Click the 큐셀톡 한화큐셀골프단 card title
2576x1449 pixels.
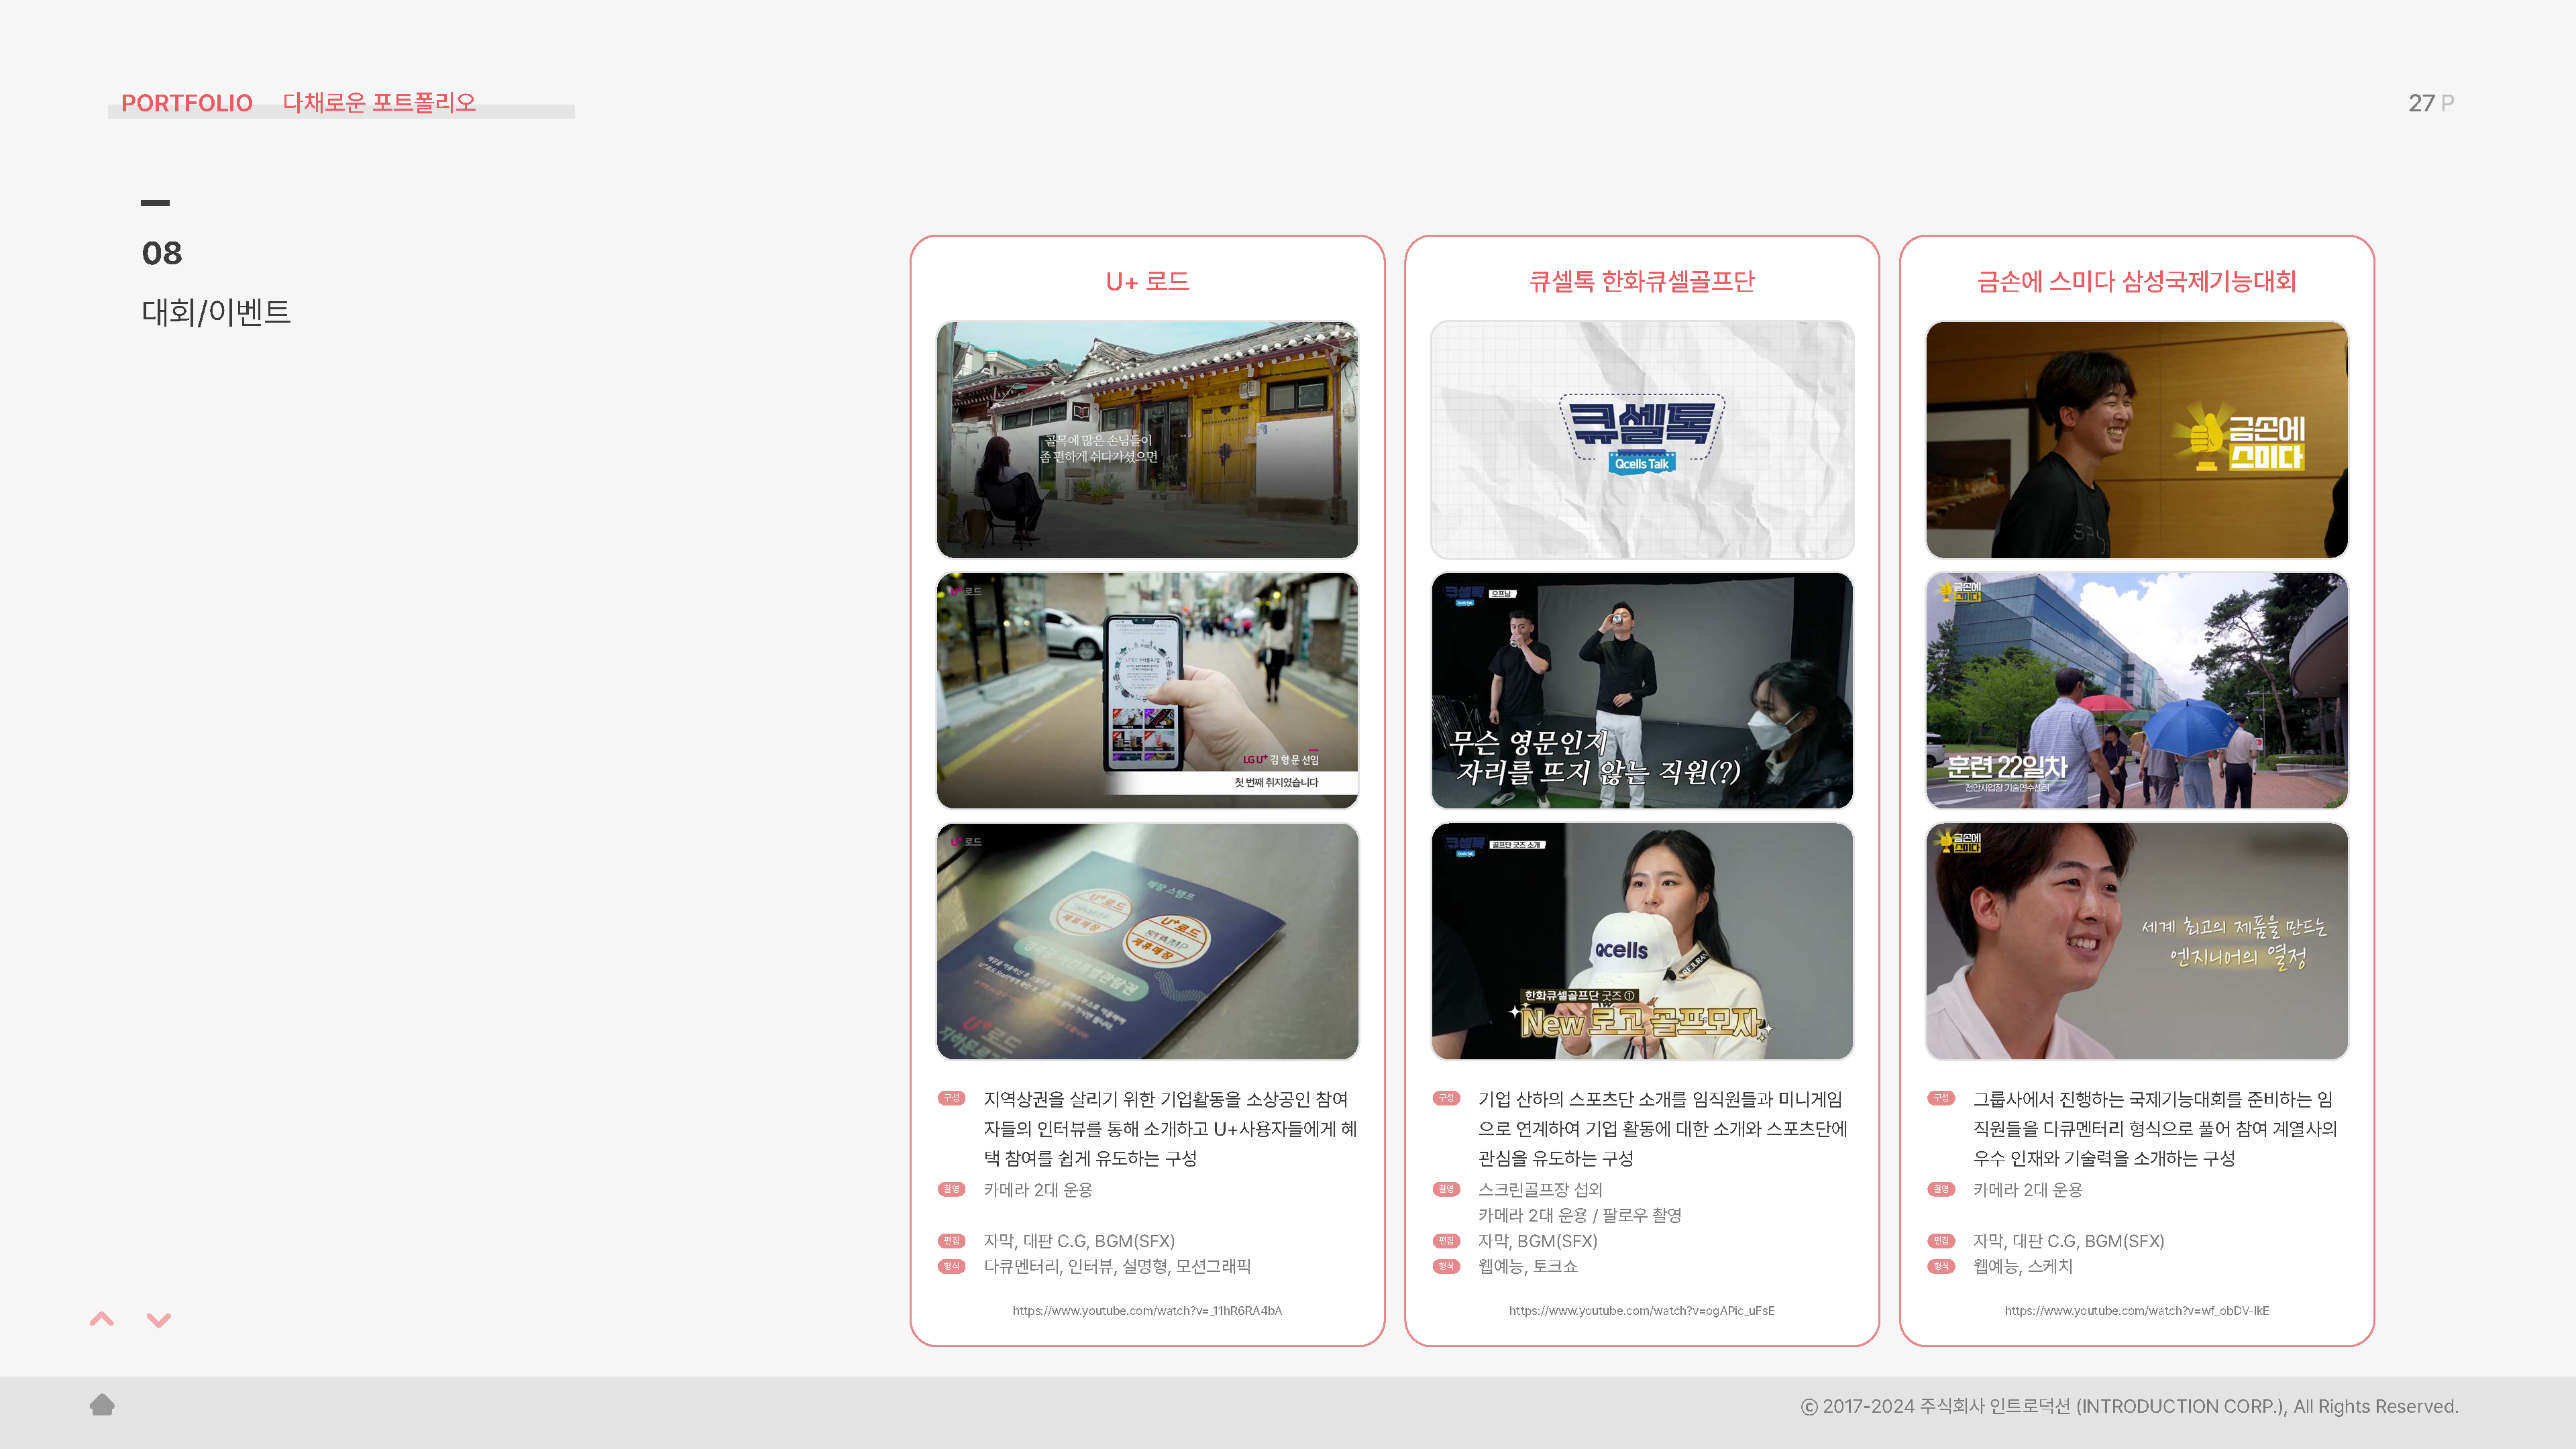point(1641,281)
